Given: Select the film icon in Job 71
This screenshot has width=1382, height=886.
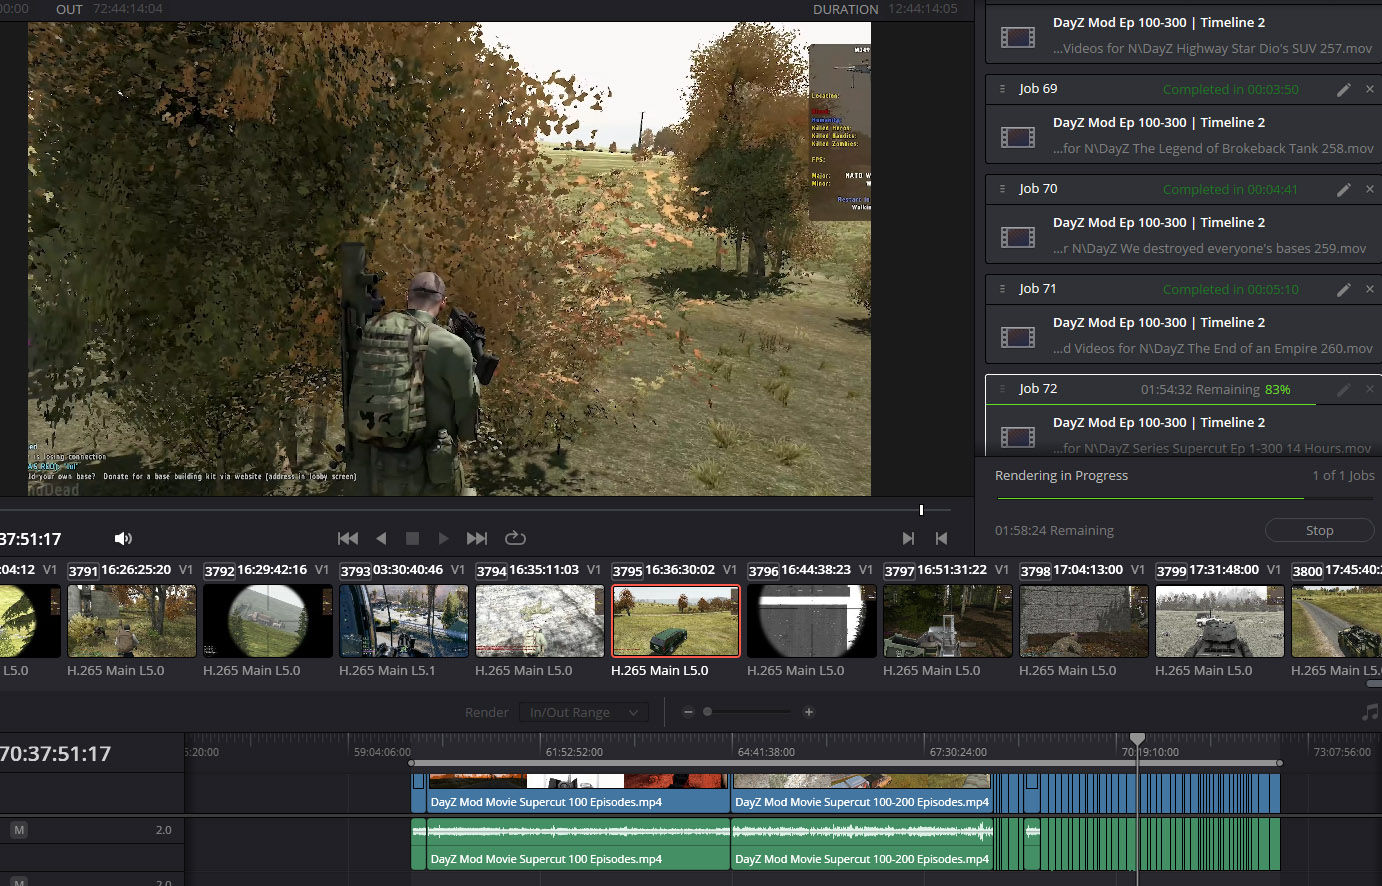Looking at the screenshot, I should click(x=1018, y=336).
